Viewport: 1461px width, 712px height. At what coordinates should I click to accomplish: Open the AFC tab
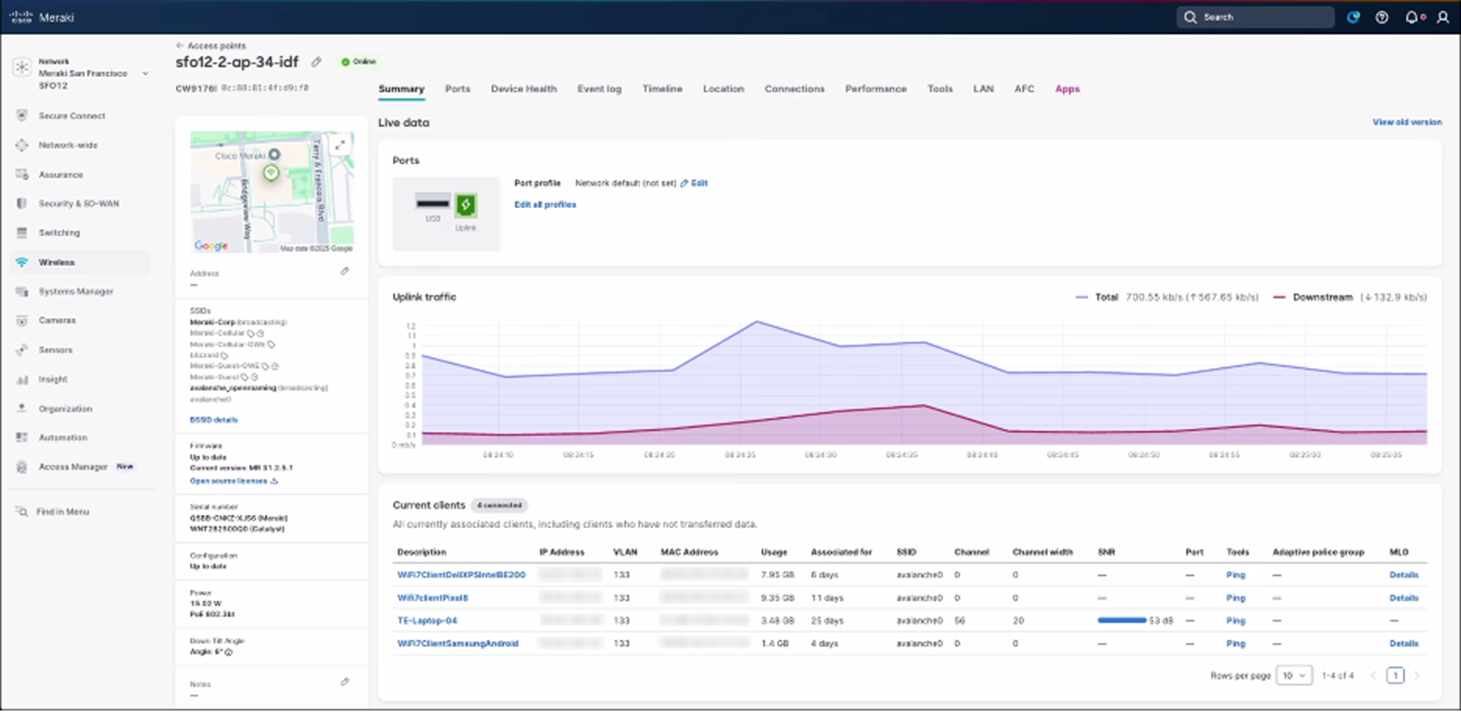(1025, 89)
